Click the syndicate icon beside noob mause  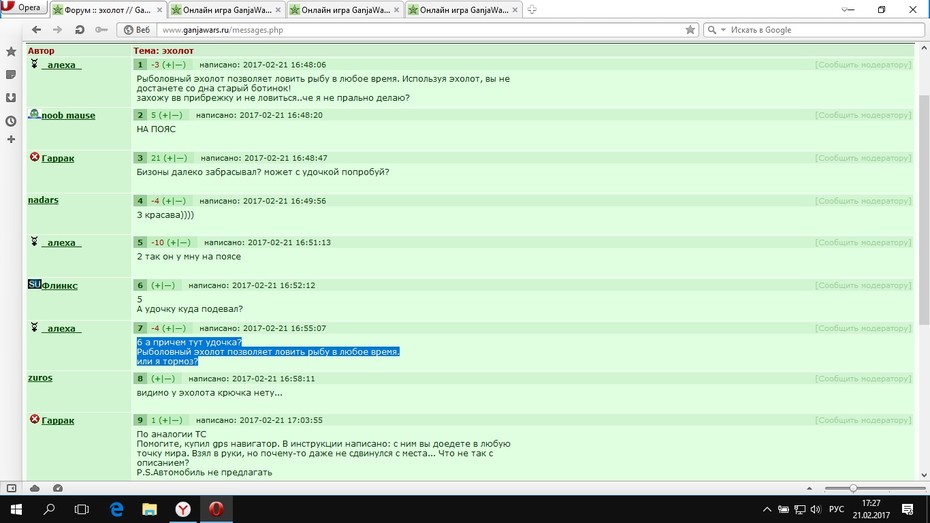[34, 114]
